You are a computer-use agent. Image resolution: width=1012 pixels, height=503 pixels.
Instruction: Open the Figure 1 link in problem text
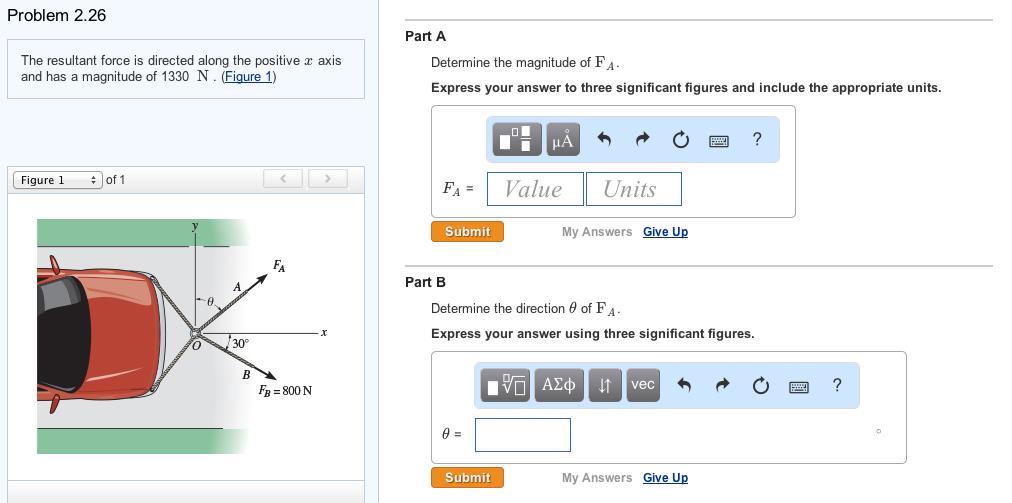coord(248,77)
